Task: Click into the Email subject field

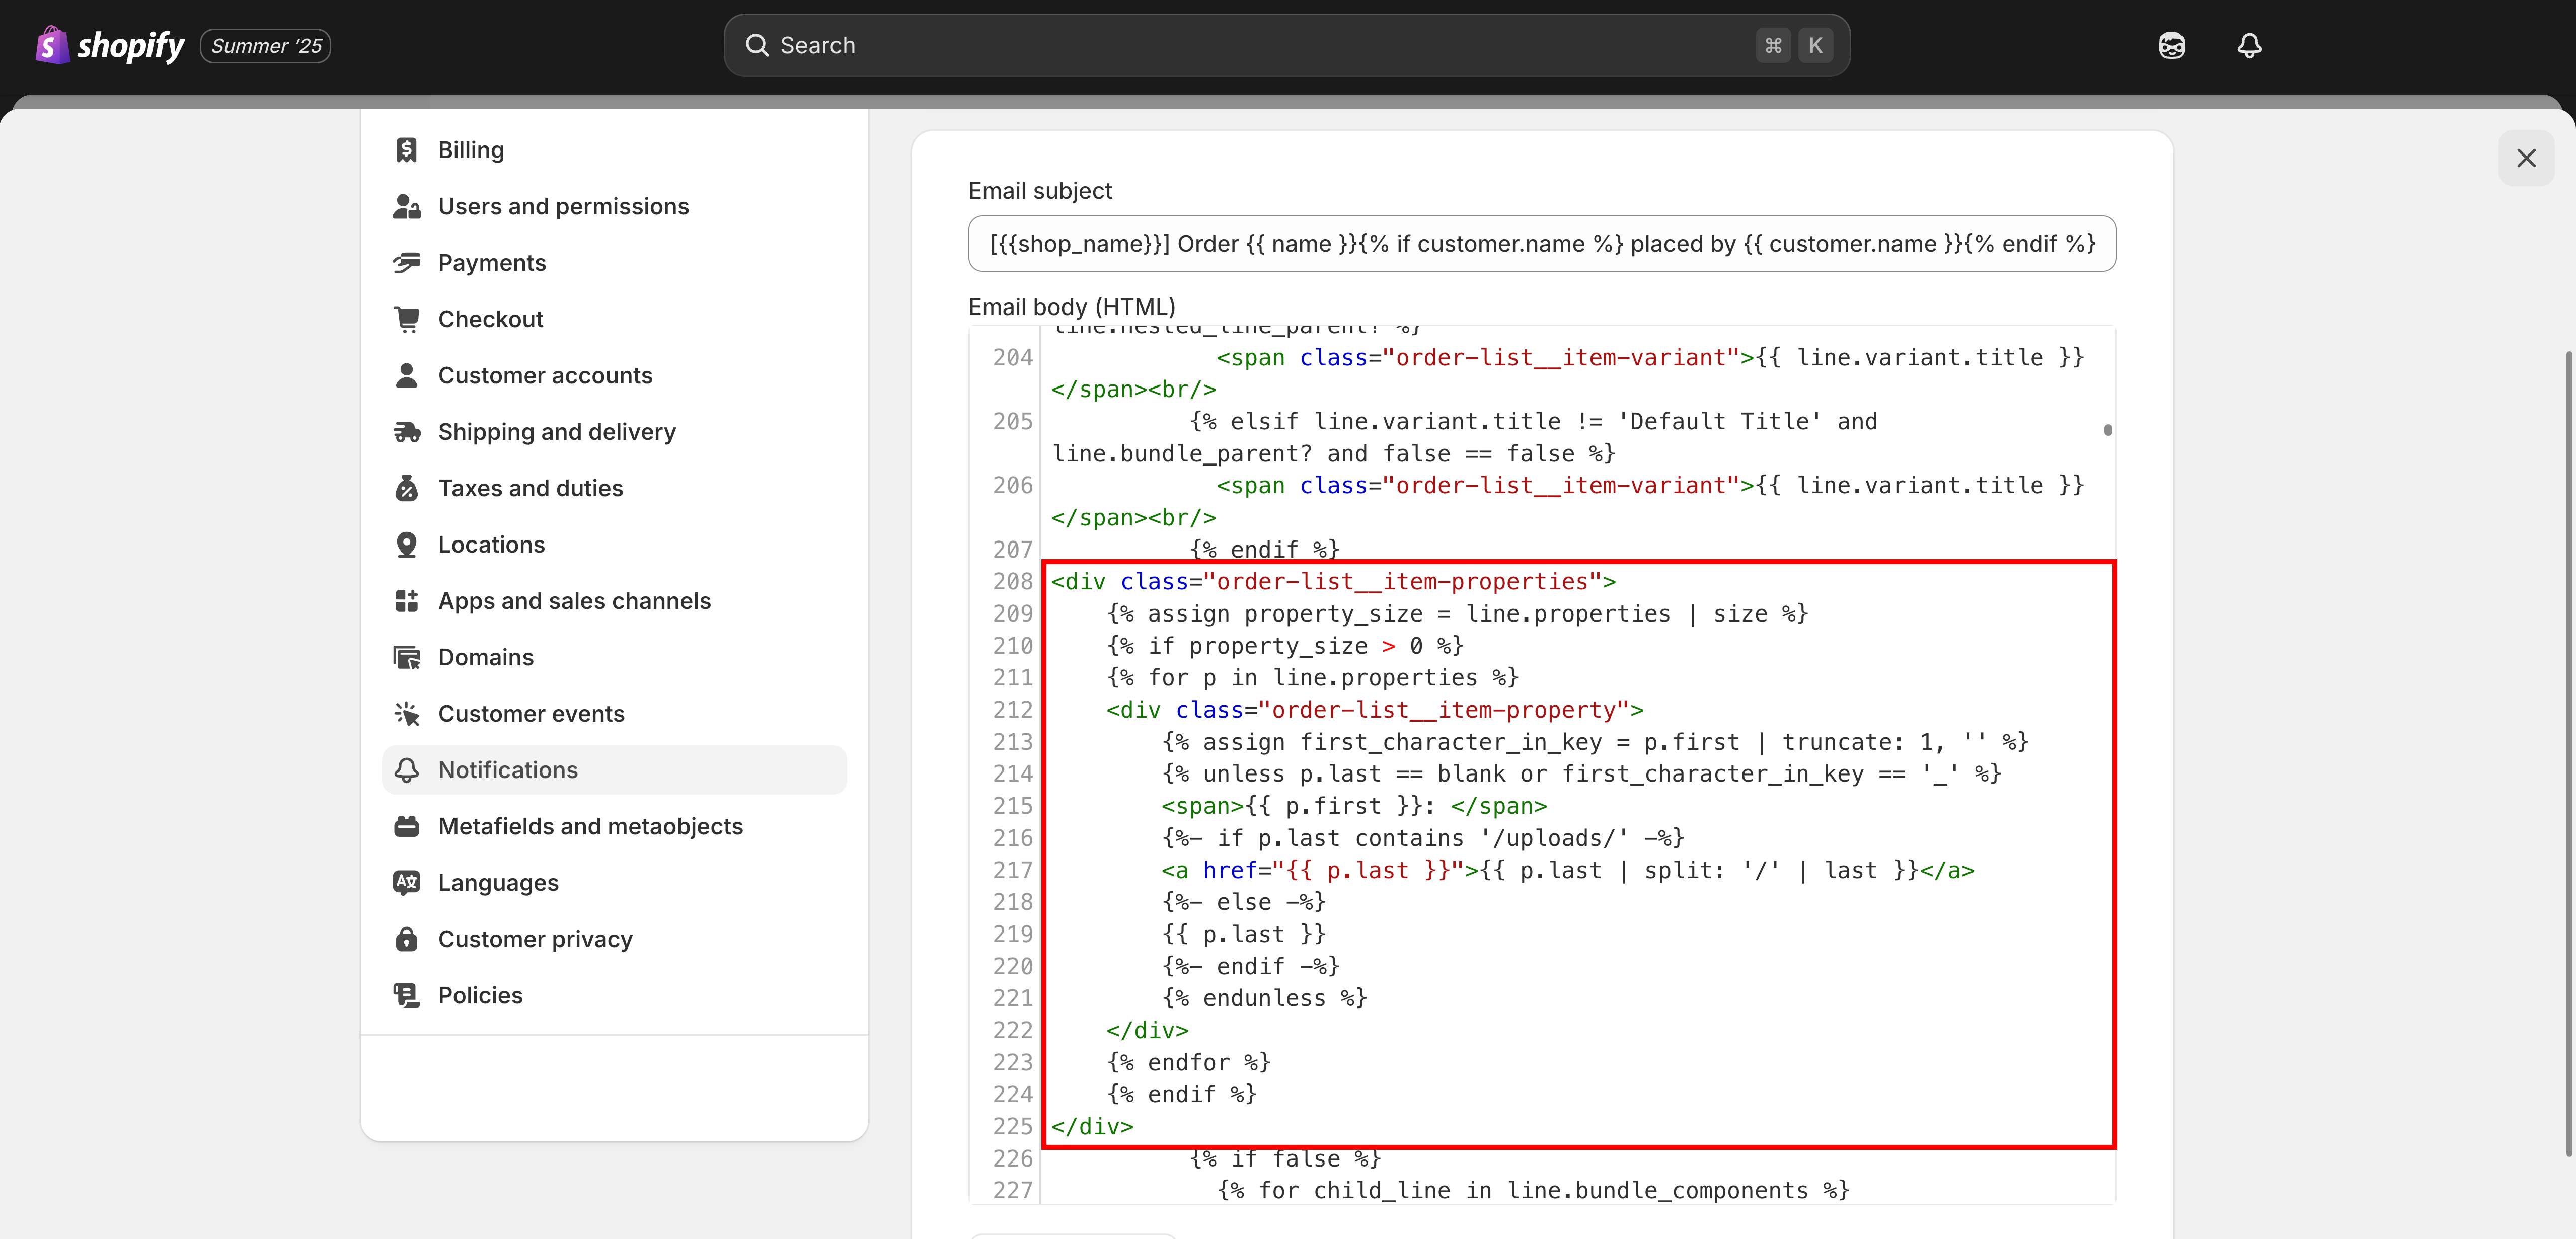Action: pos(1541,244)
